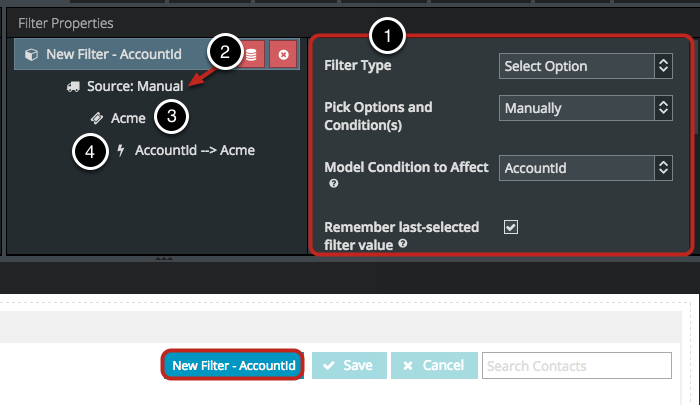The height and width of the screenshot is (405, 700).
Task: Focus the Search Contacts field
Action: point(577,366)
